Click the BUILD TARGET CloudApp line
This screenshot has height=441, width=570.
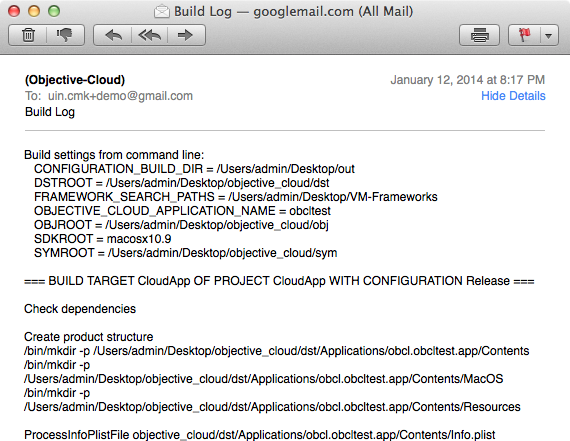click(279, 281)
